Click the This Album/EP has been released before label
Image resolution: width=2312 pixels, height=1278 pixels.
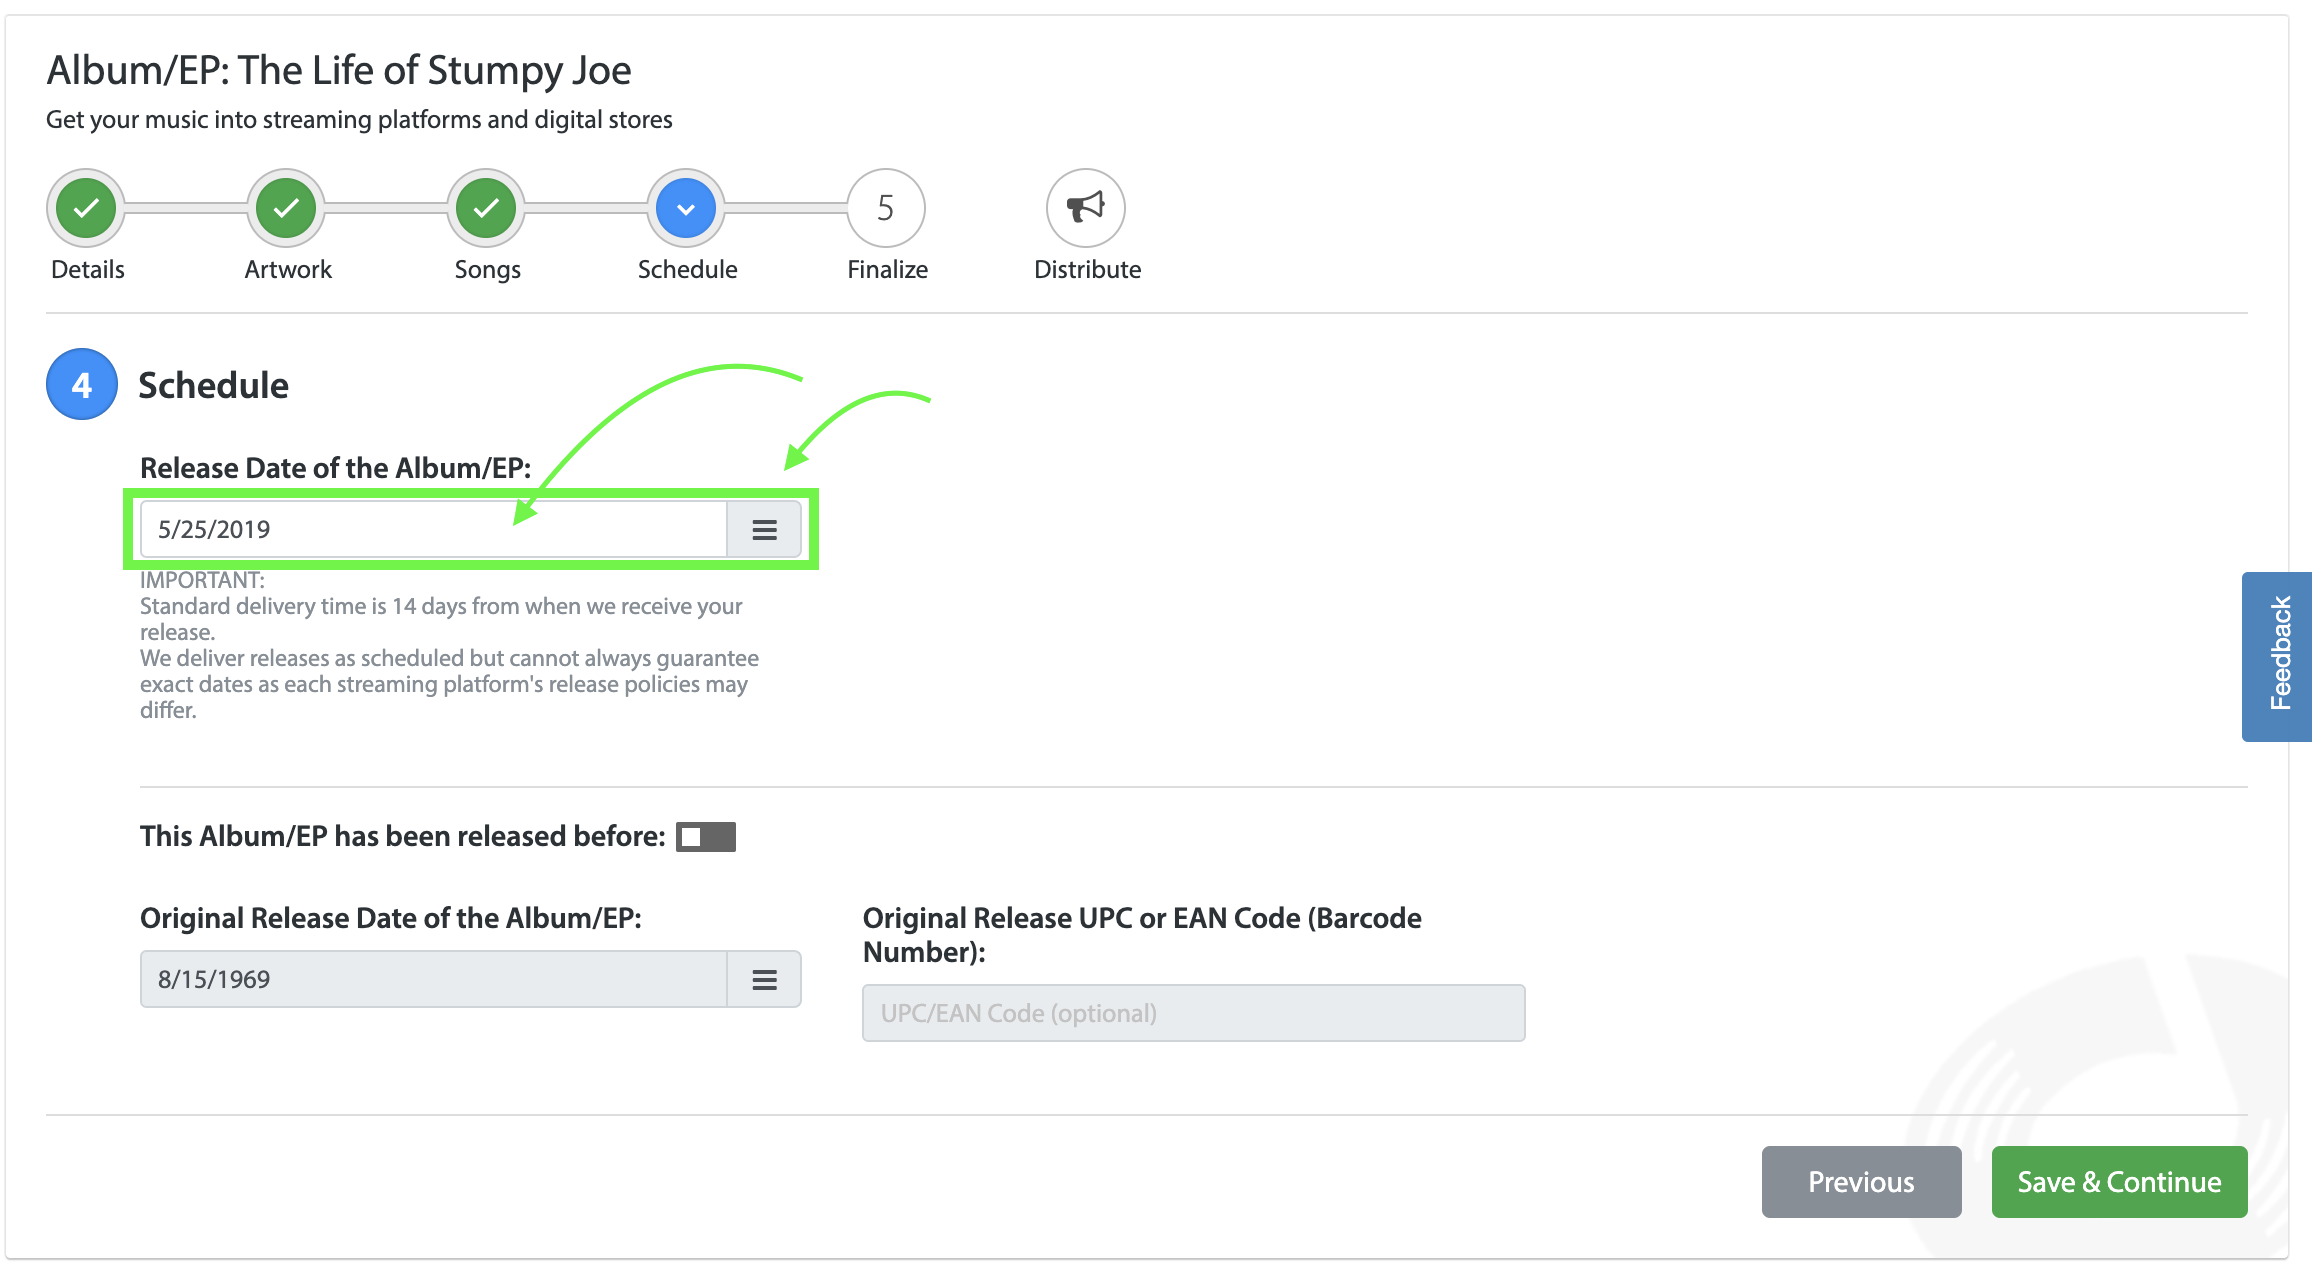[x=403, y=836]
